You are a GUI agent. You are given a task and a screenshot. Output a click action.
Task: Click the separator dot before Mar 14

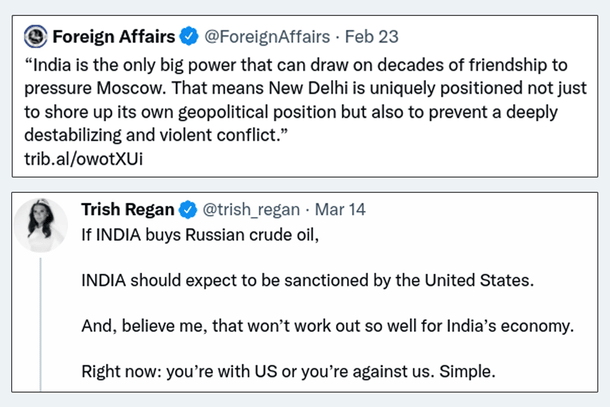pyautogui.click(x=306, y=210)
